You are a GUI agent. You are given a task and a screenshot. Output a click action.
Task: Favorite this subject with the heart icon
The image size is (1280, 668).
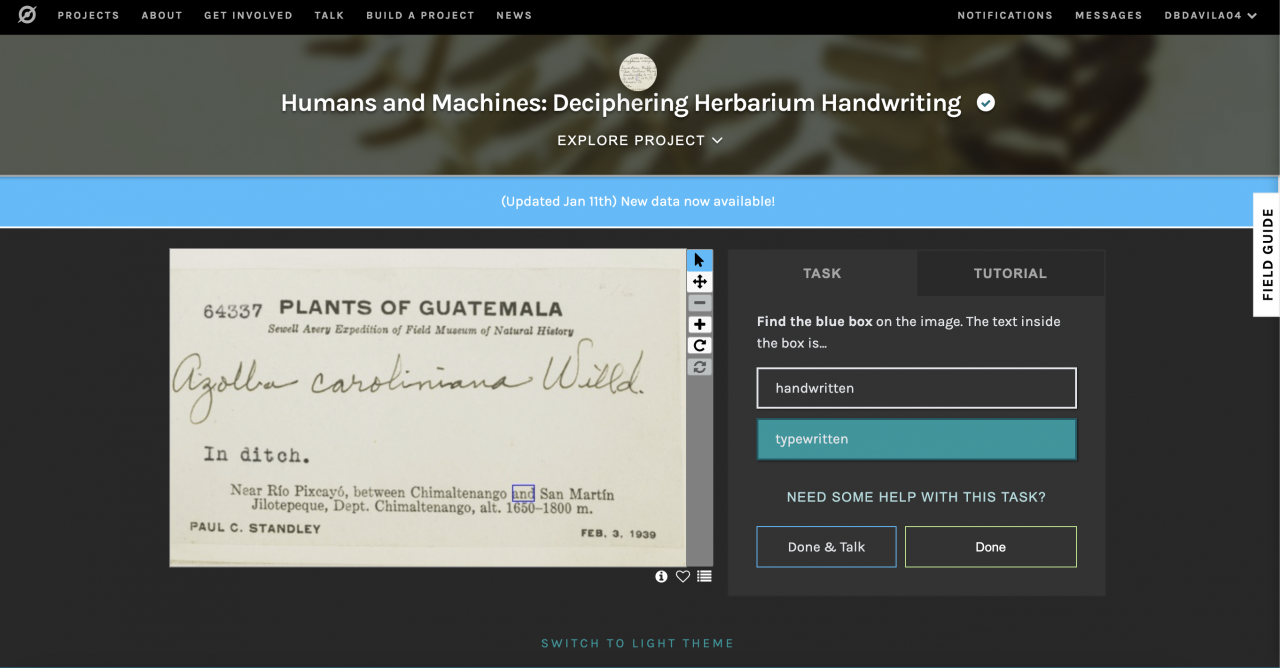(683, 576)
